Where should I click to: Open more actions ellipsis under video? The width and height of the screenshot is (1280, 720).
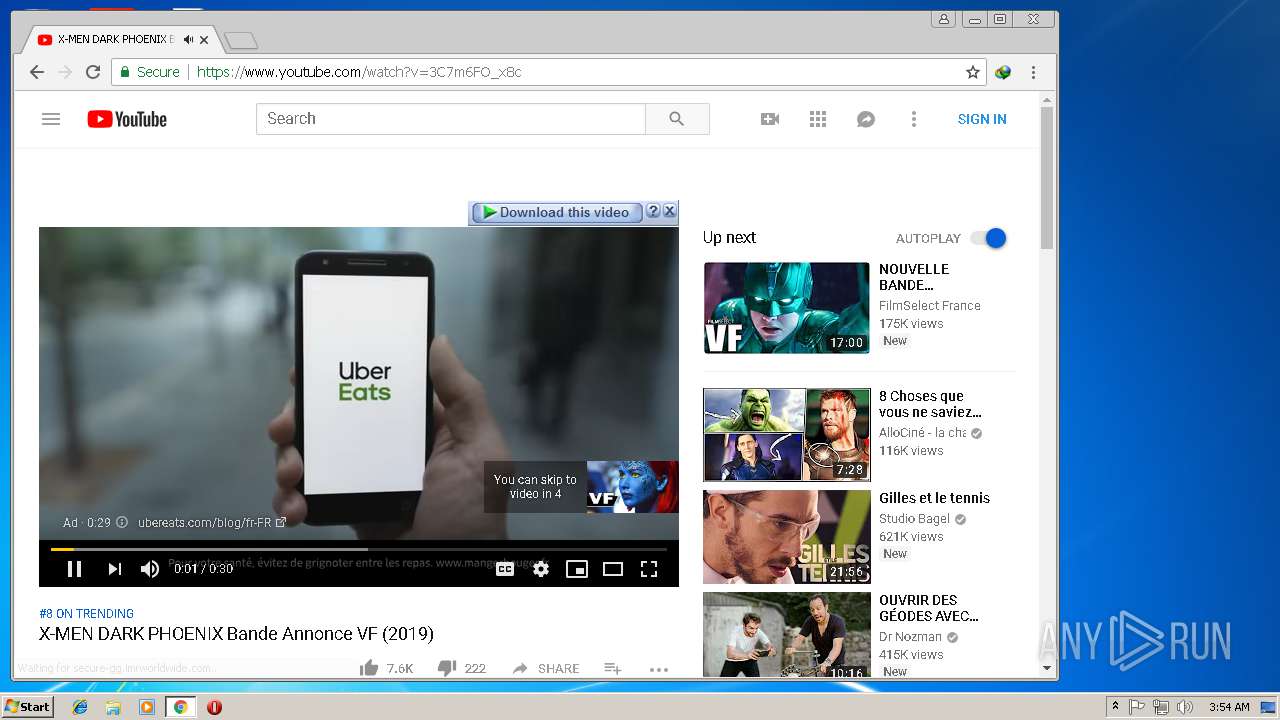coord(658,669)
